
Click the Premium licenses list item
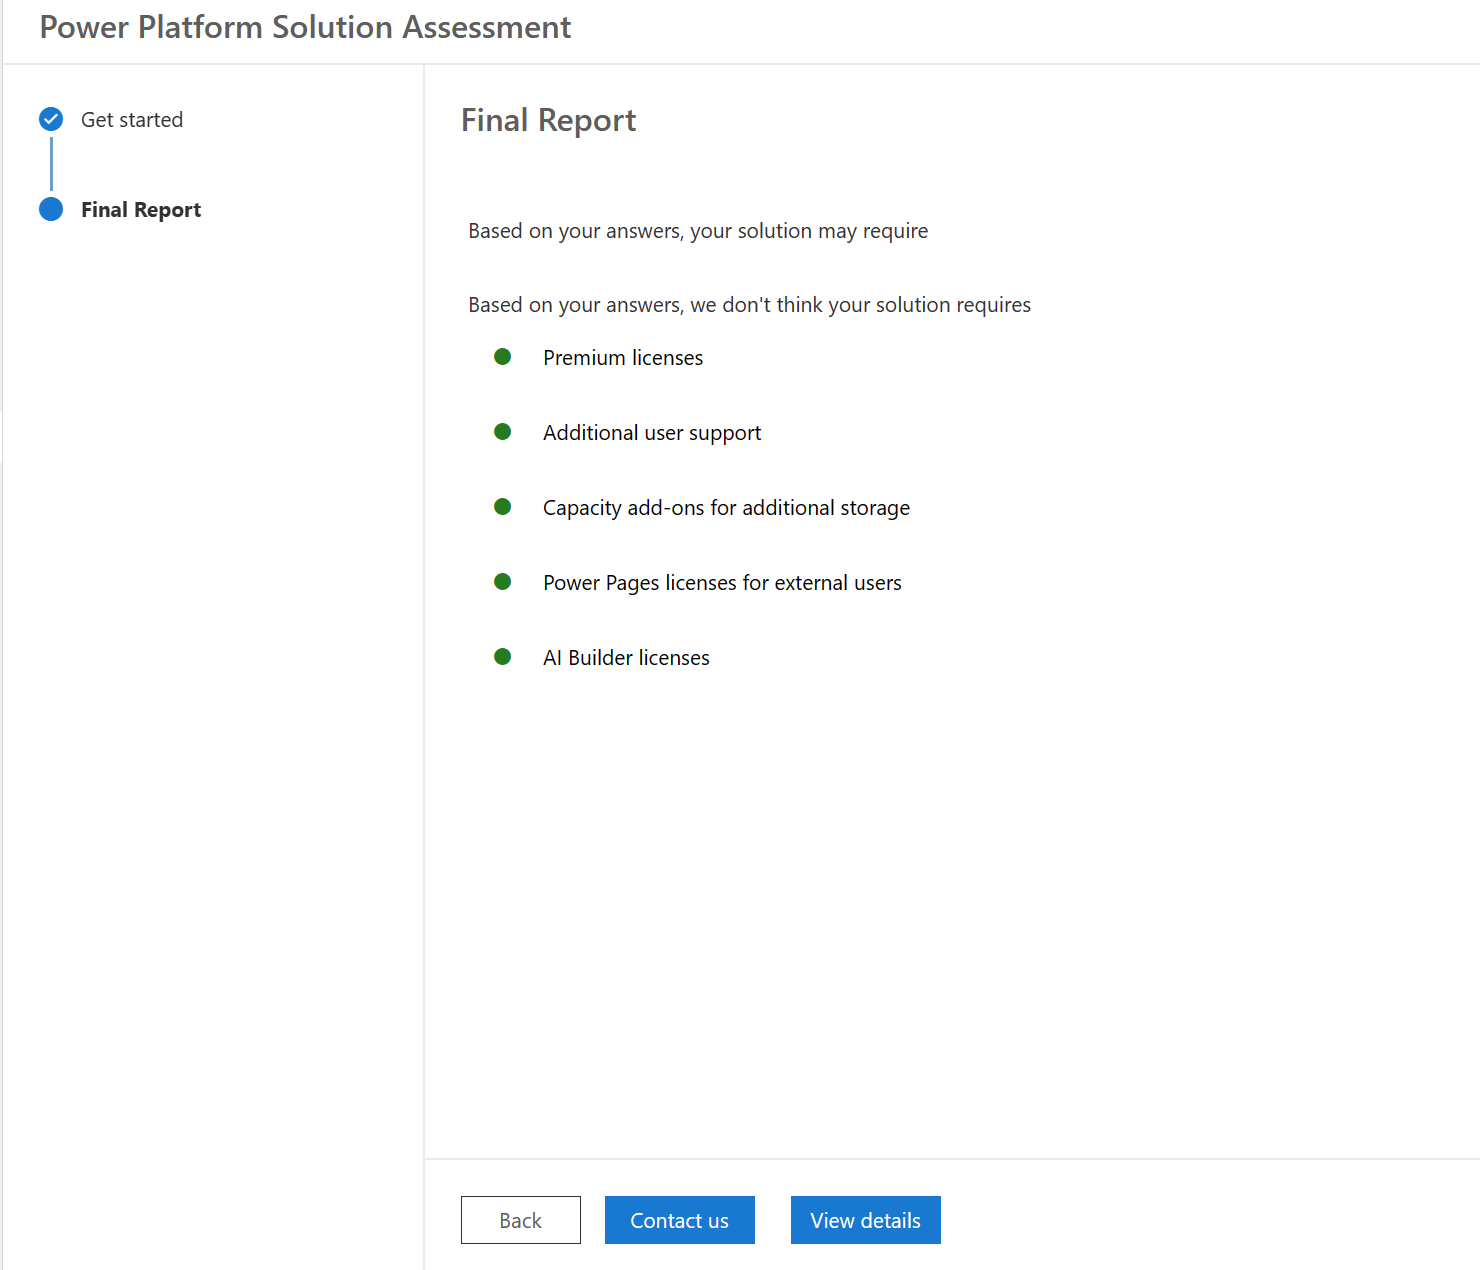(622, 357)
